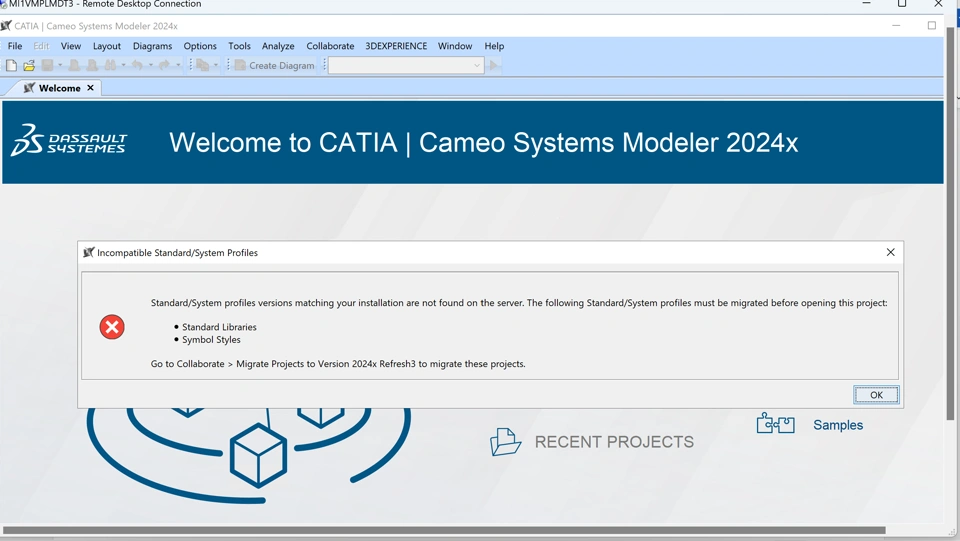960x541 pixels.
Task: Click the Recent Projects folder icon
Action: [505, 441]
